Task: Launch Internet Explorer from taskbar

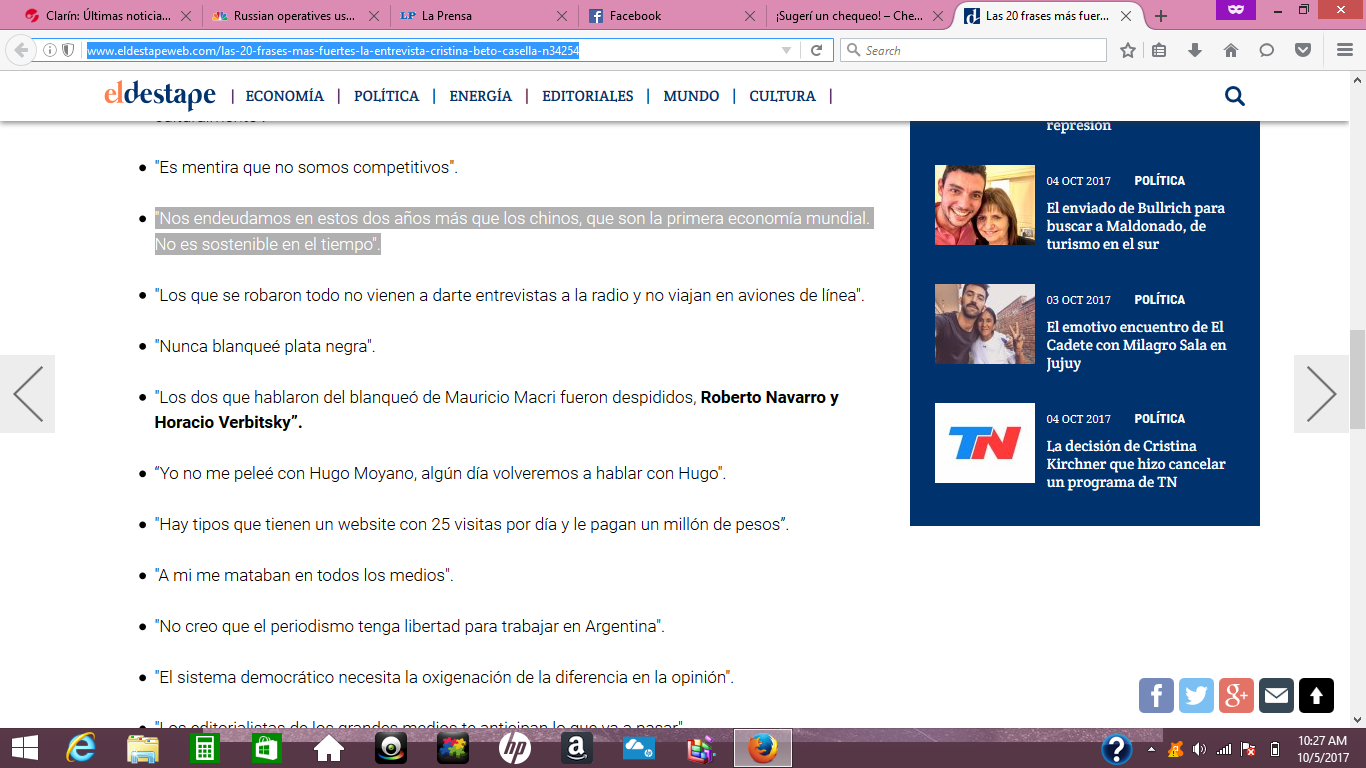Action: 81,748
